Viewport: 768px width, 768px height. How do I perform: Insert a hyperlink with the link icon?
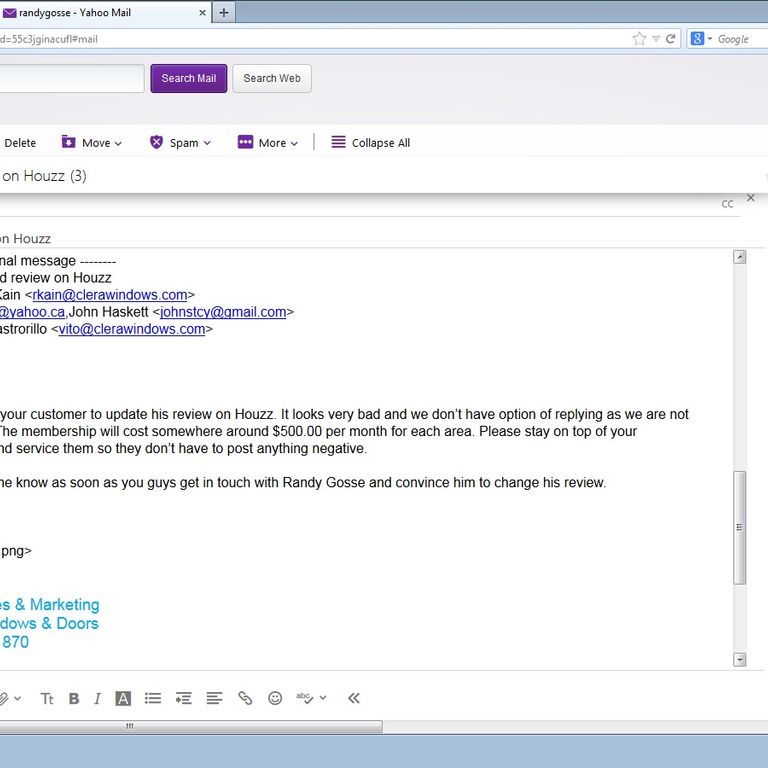point(245,699)
